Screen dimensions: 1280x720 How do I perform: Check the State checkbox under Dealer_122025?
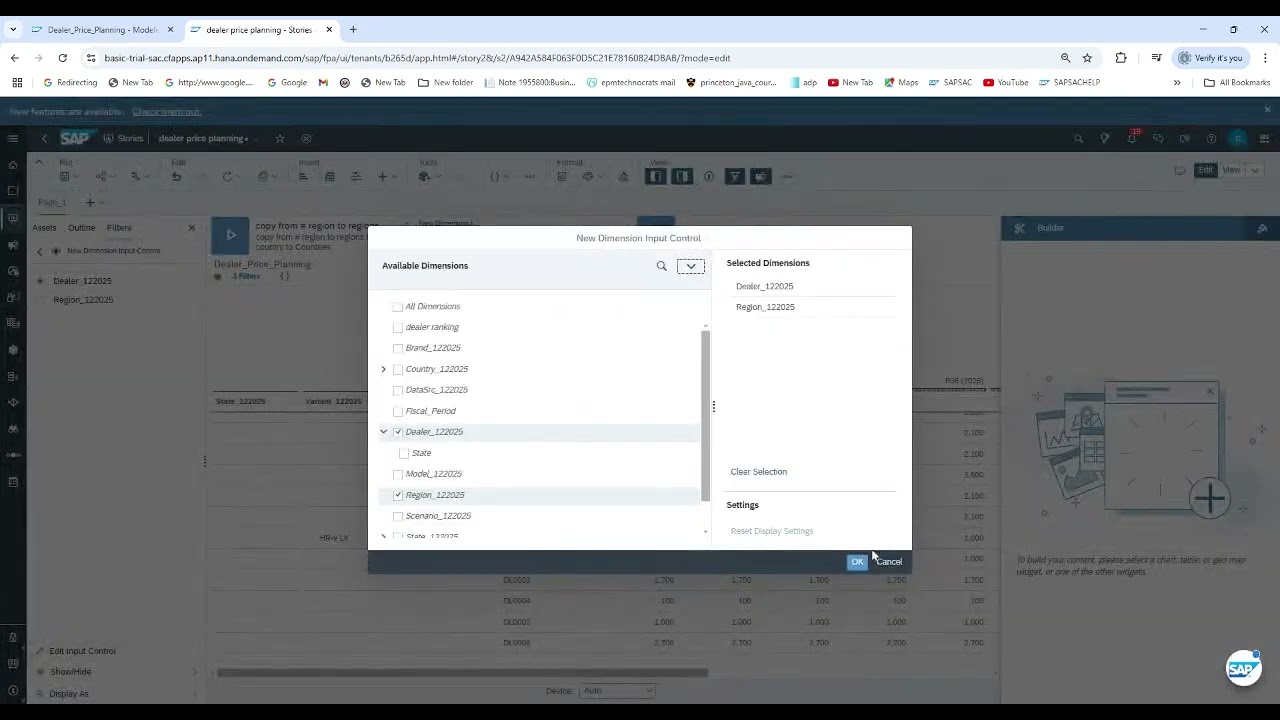click(x=404, y=454)
